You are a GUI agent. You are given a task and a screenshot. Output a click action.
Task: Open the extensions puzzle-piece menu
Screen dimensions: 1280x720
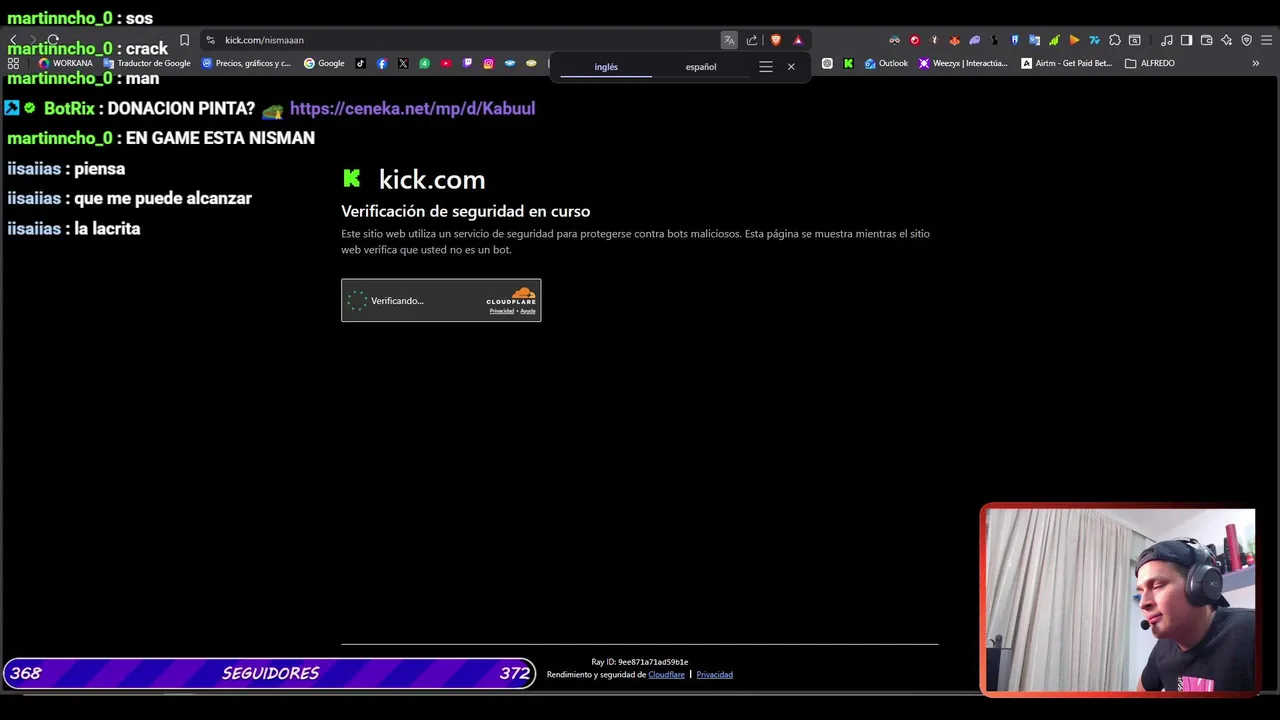(x=1115, y=40)
